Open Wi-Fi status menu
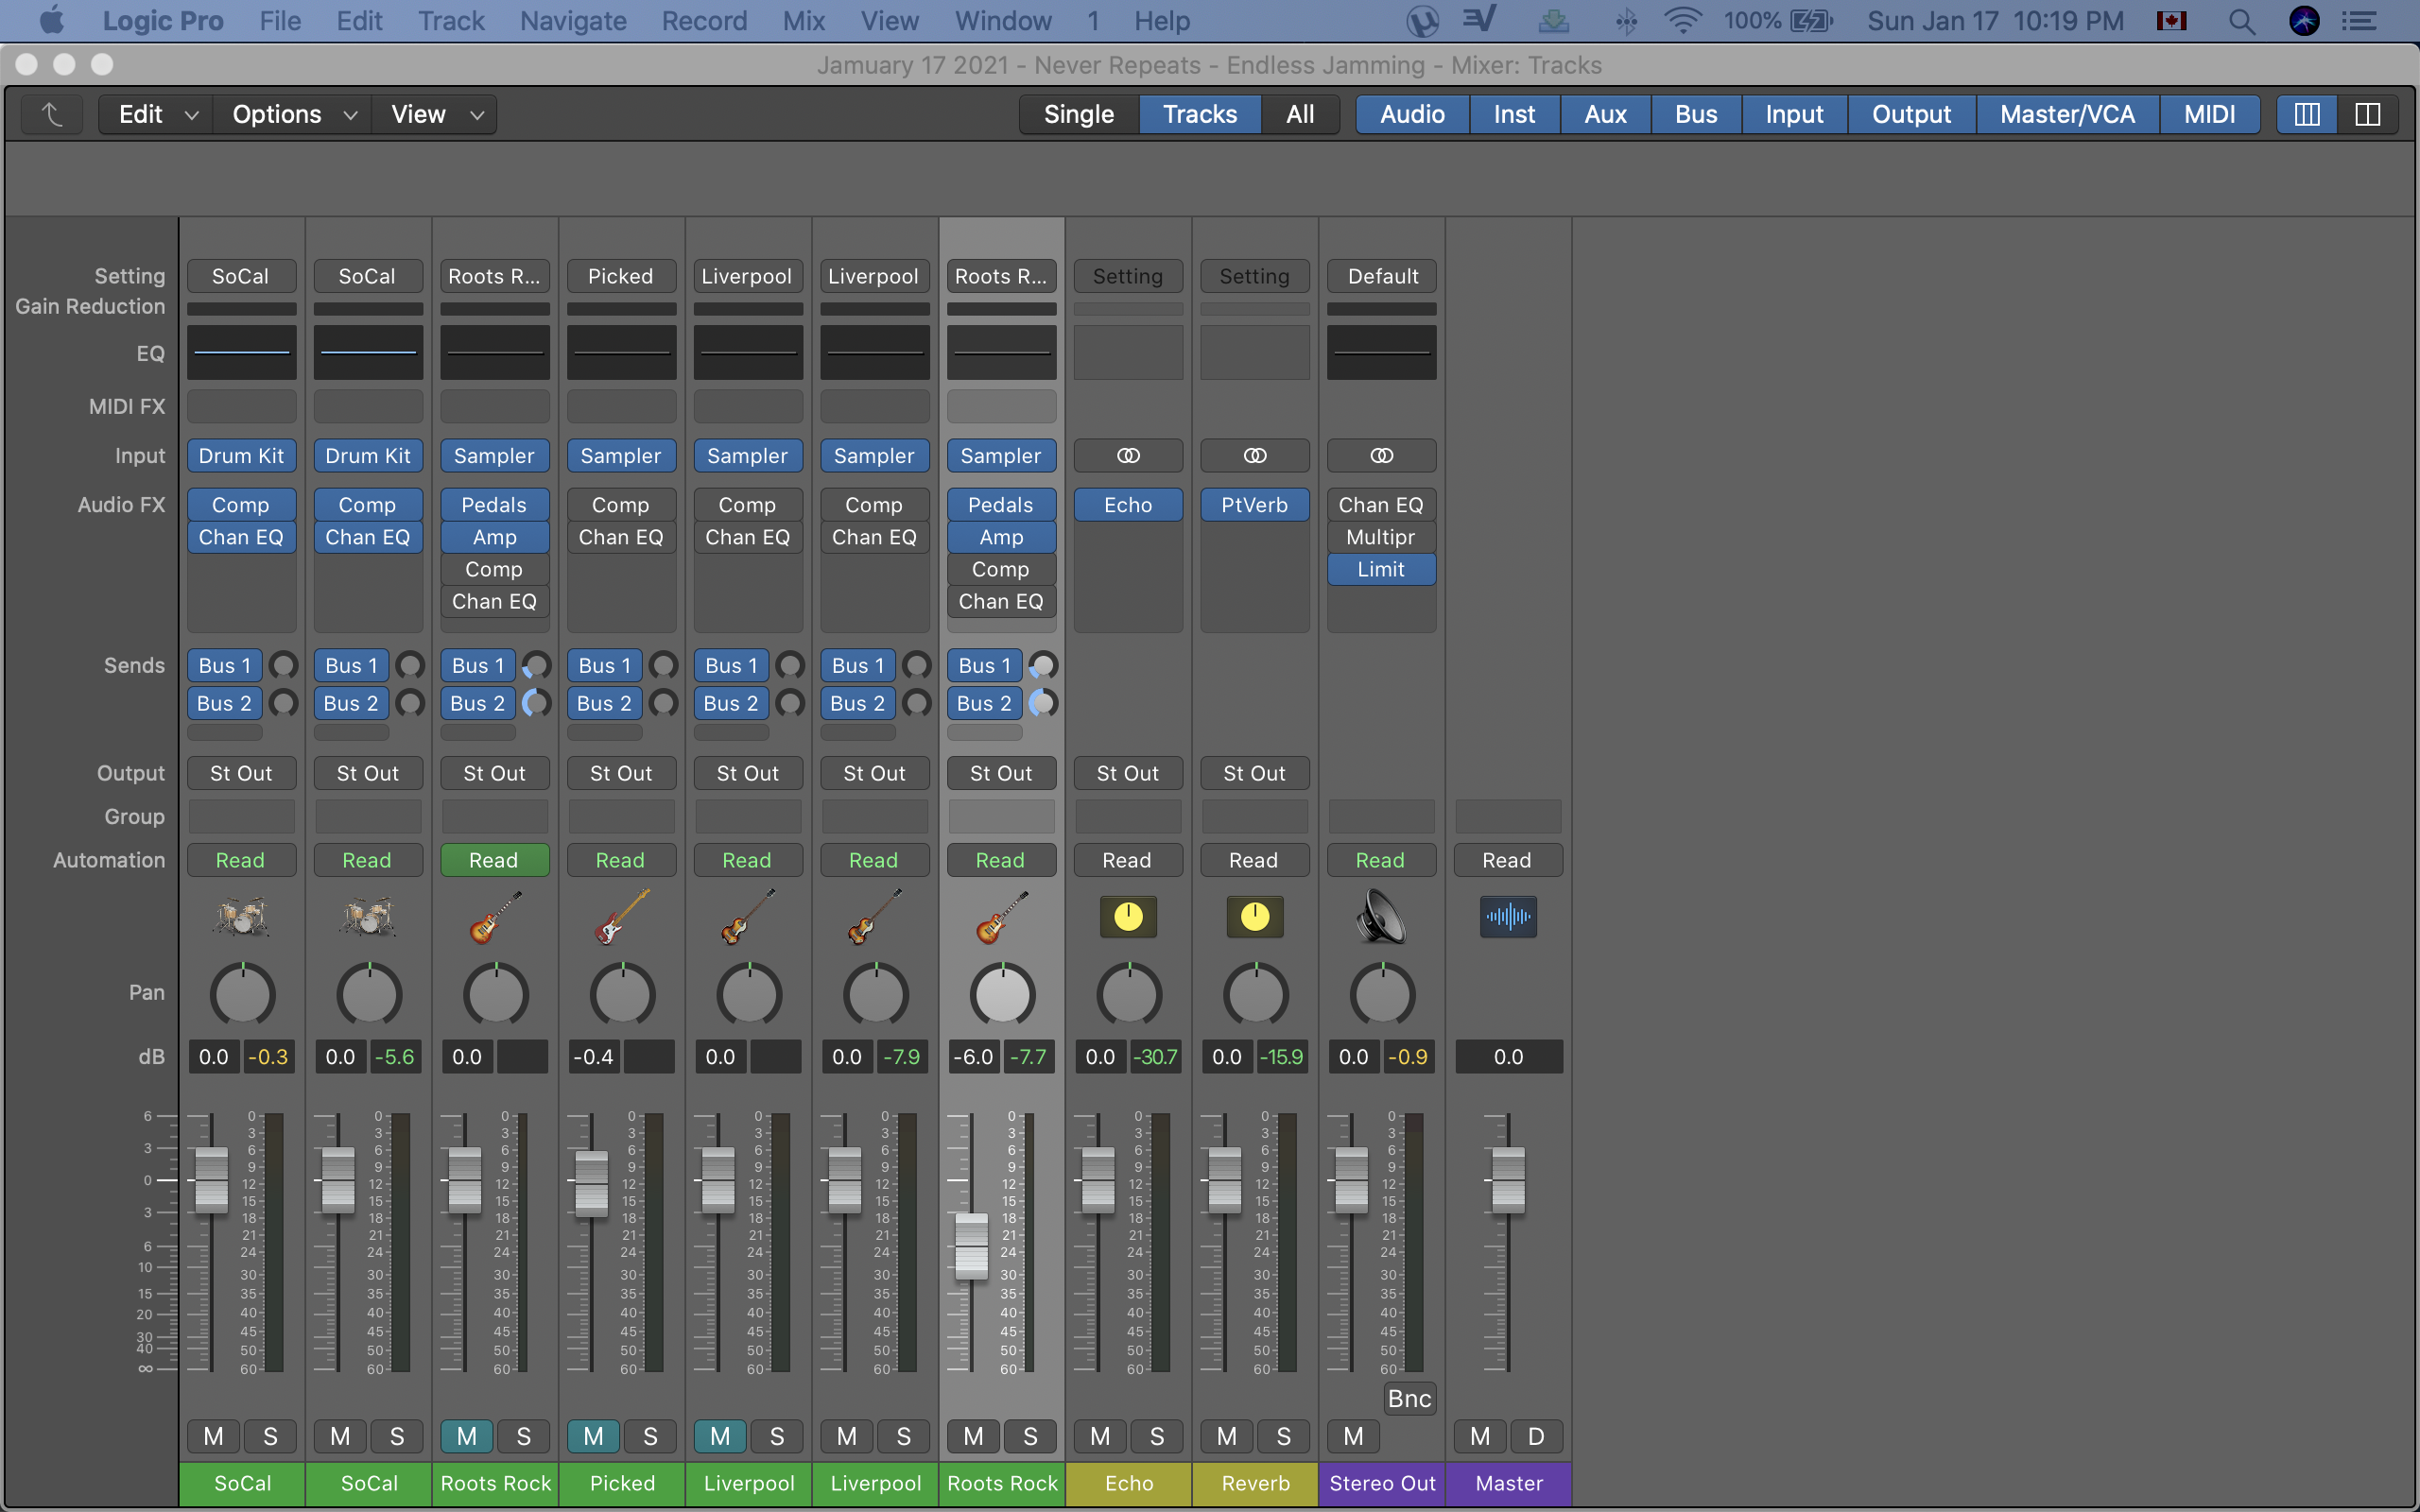2420x1512 pixels. tap(1683, 21)
